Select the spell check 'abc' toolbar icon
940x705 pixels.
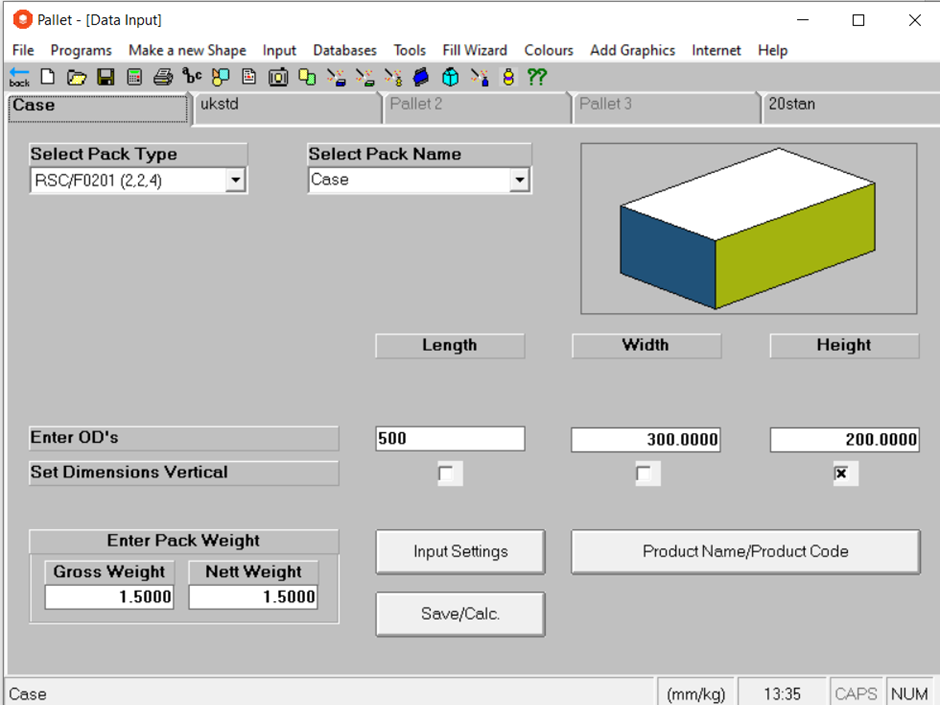tap(191, 77)
